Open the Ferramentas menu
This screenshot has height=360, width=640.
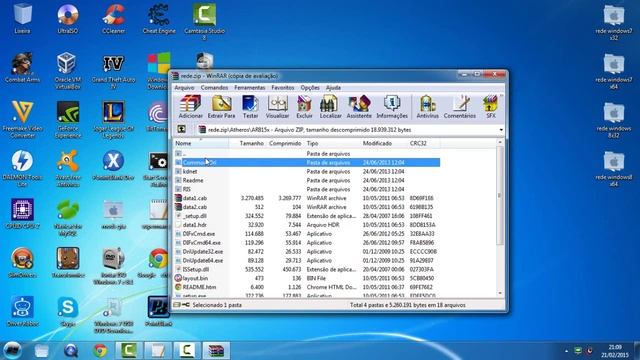[x=250, y=88]
